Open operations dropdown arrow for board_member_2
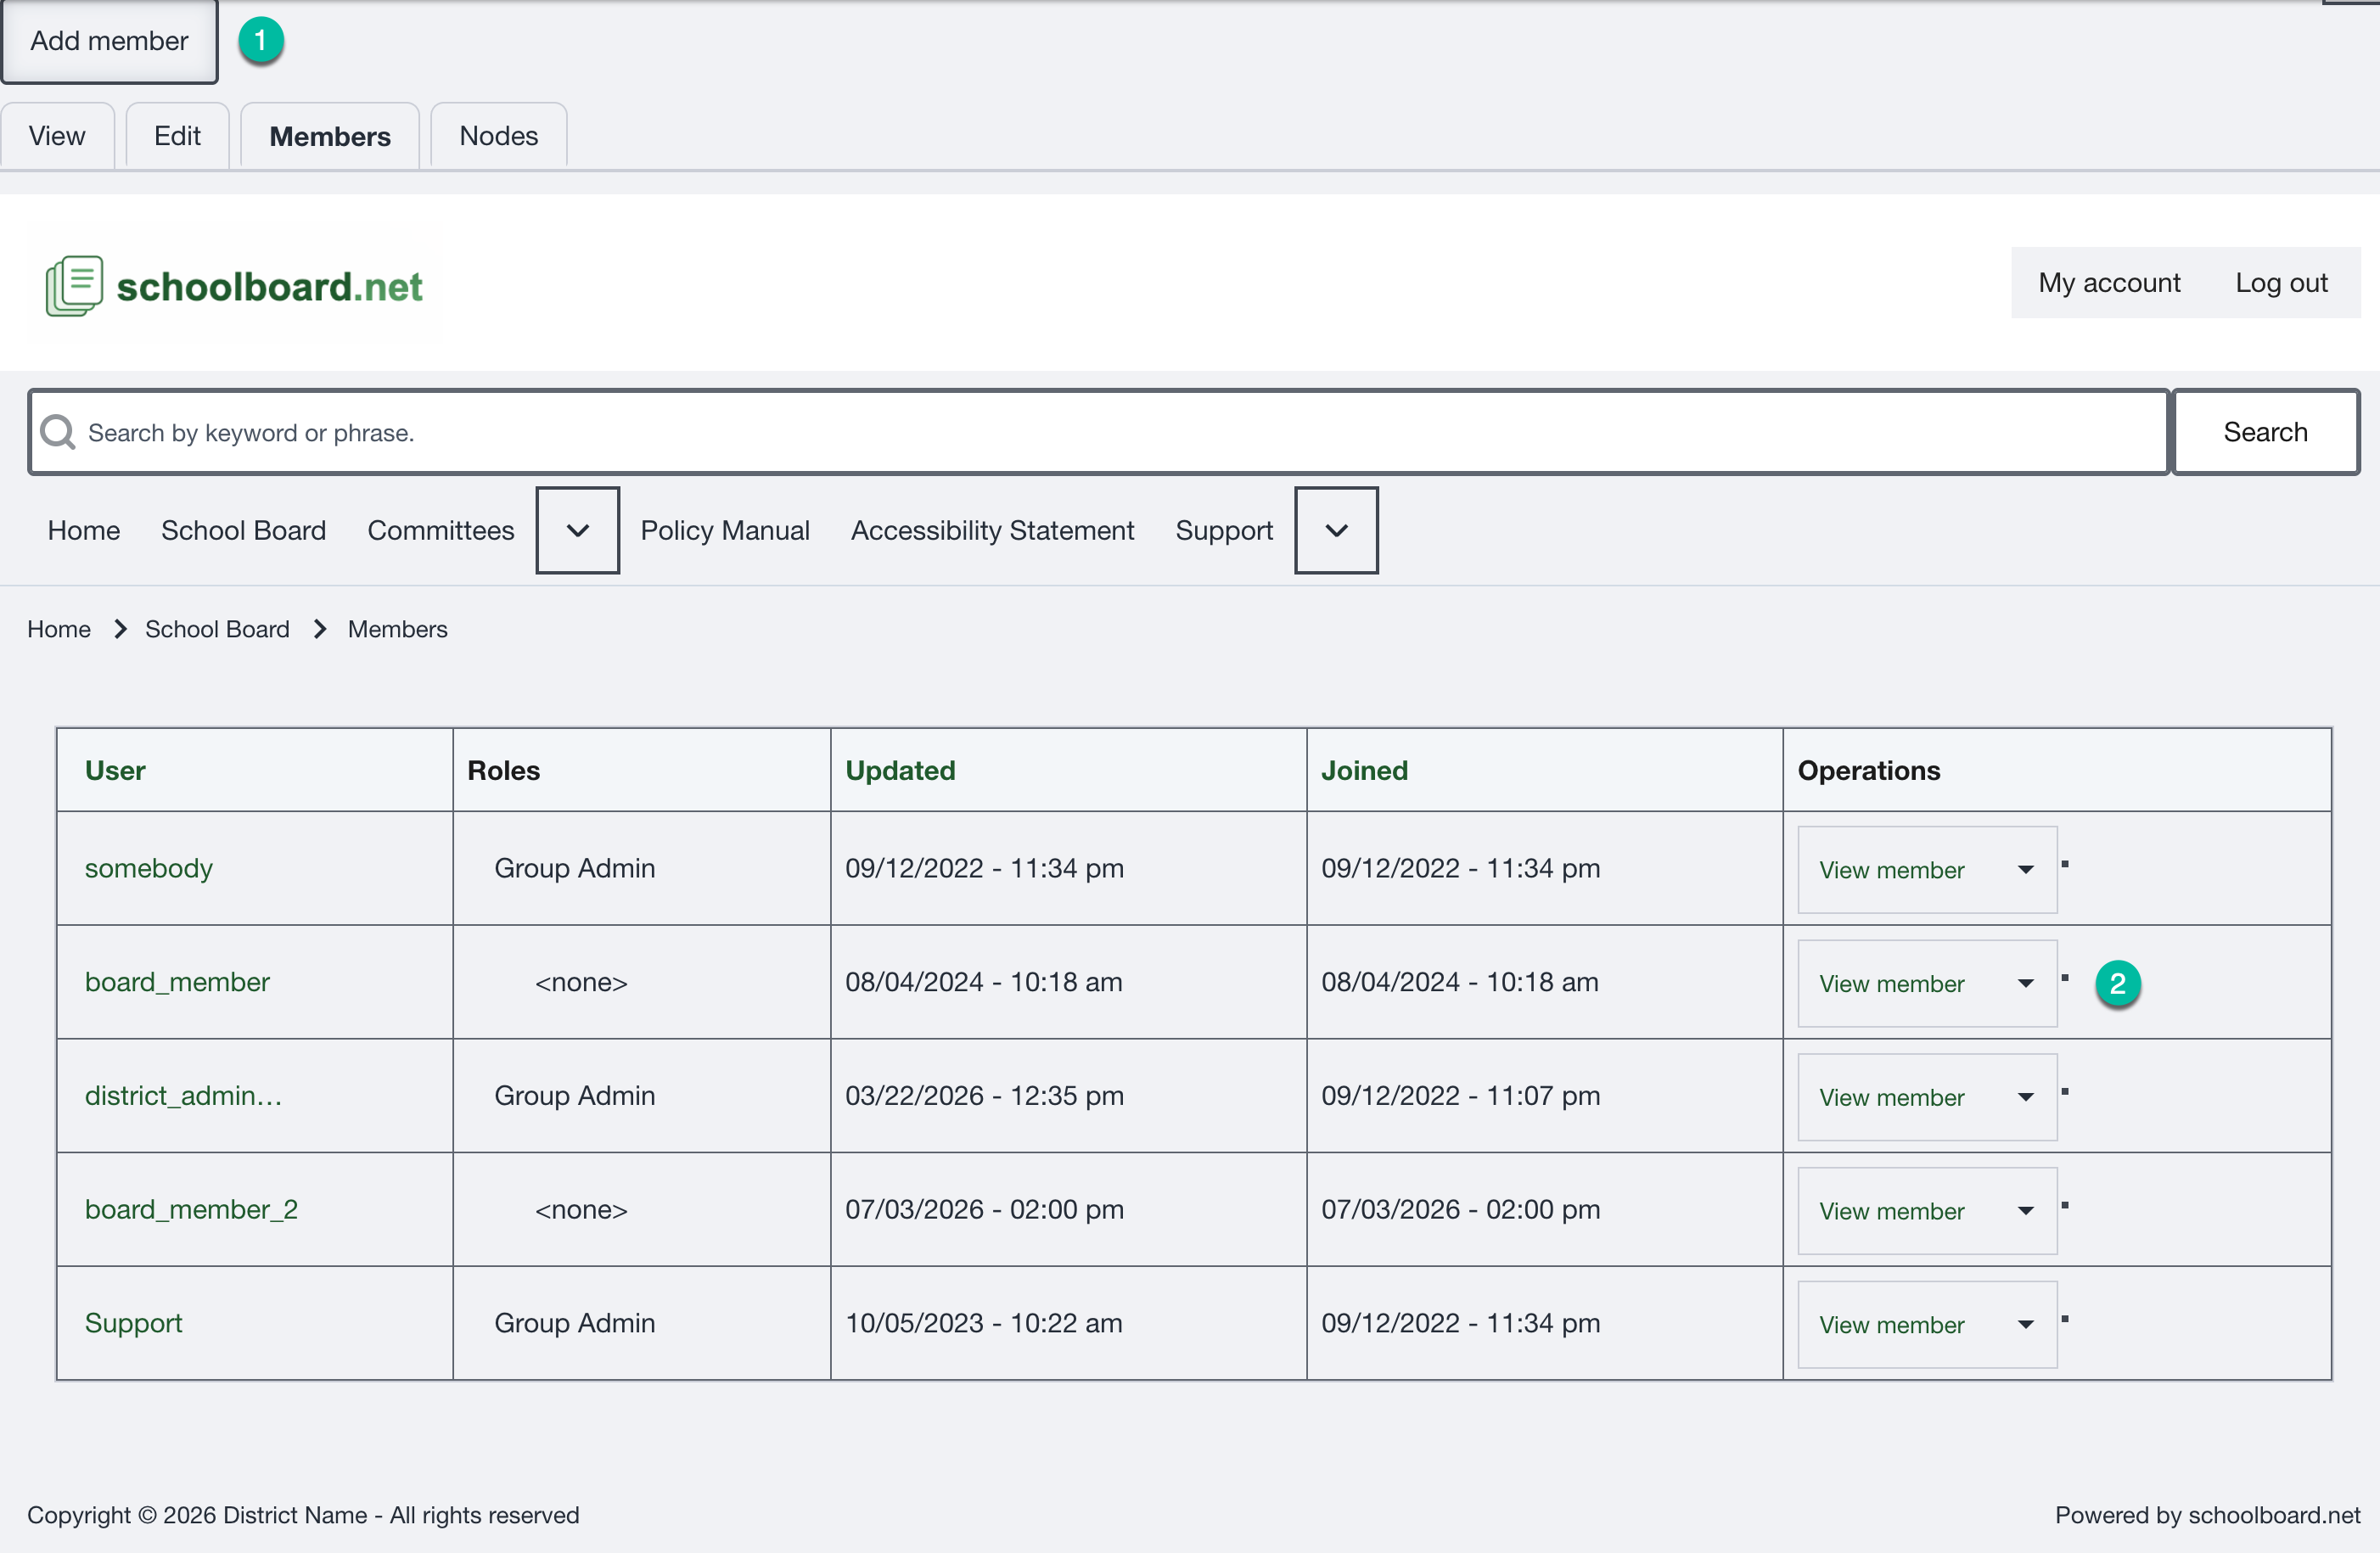 2026,1211
